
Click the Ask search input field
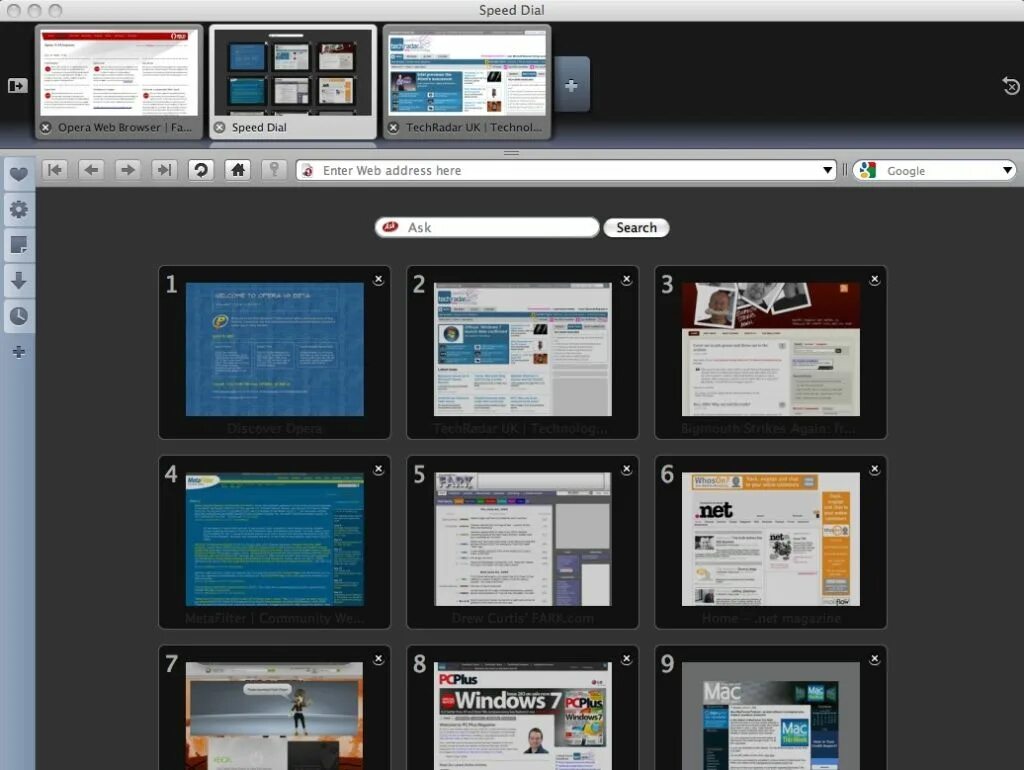point(487,227)
